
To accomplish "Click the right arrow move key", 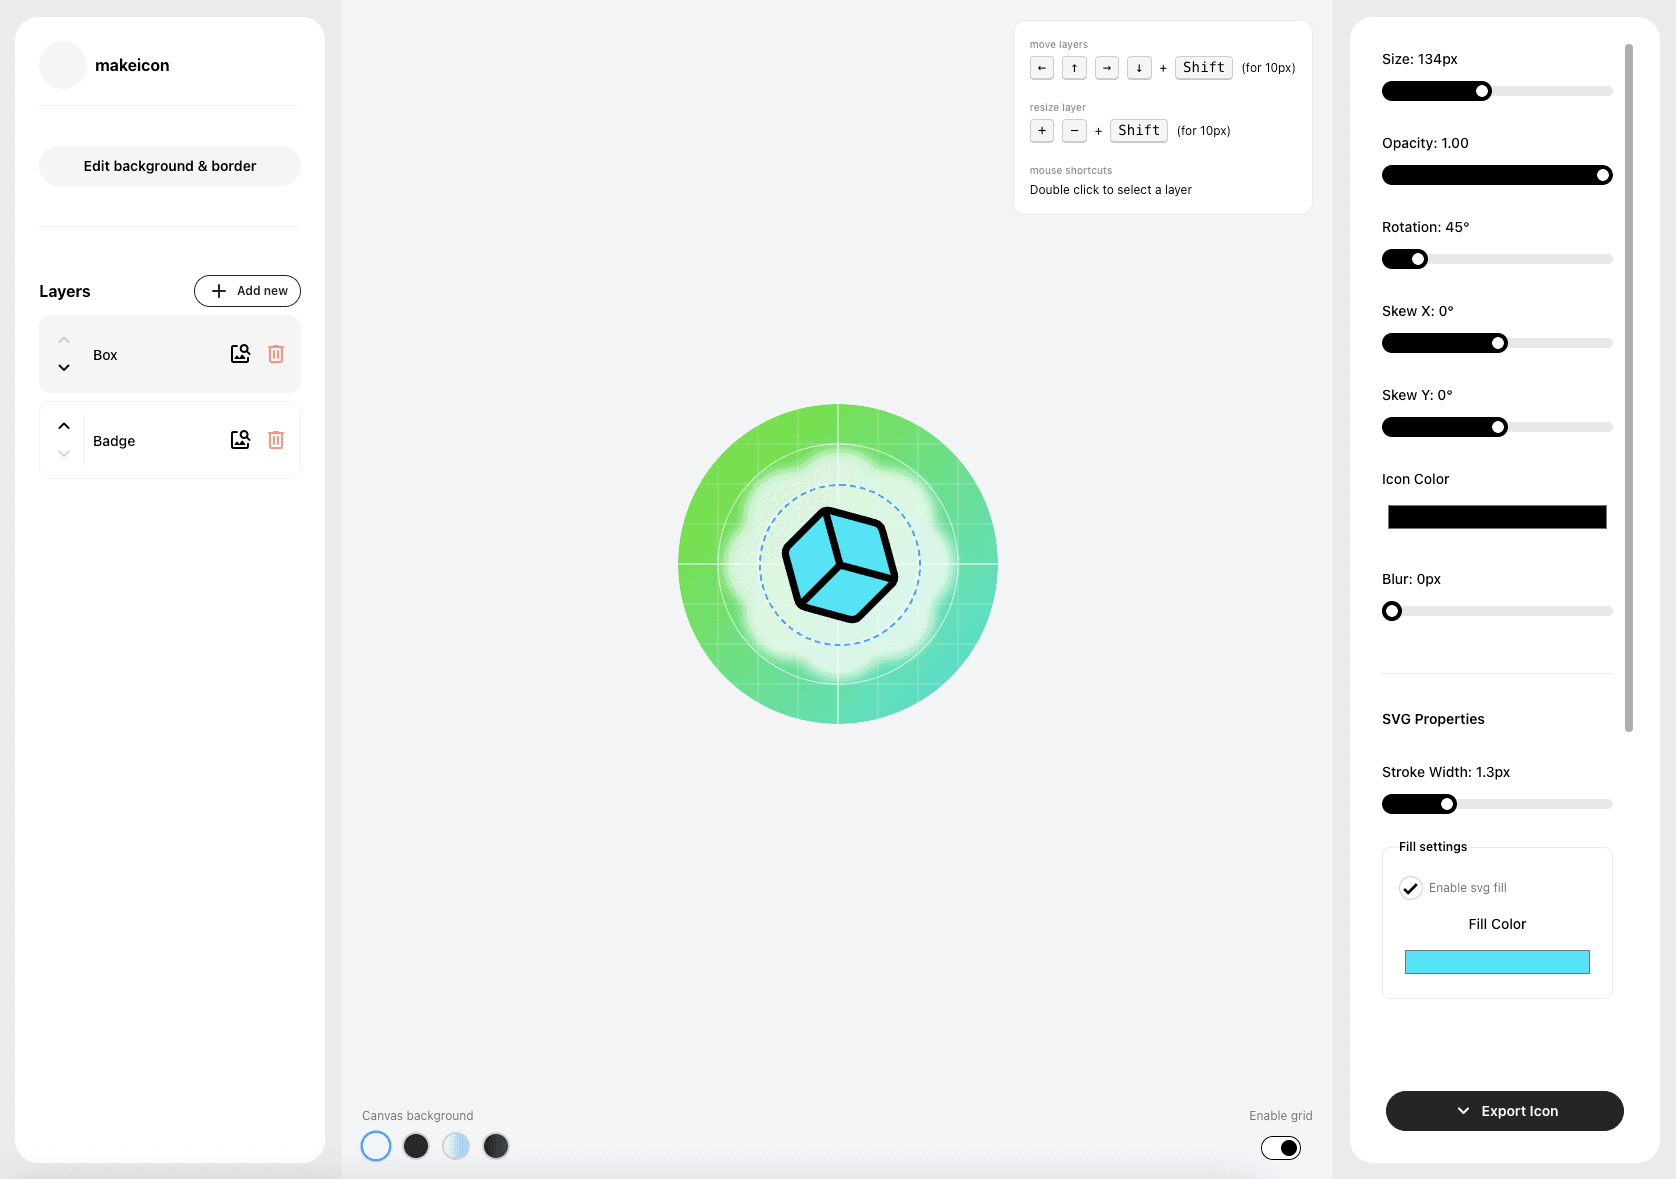I will pos(1107,68).
